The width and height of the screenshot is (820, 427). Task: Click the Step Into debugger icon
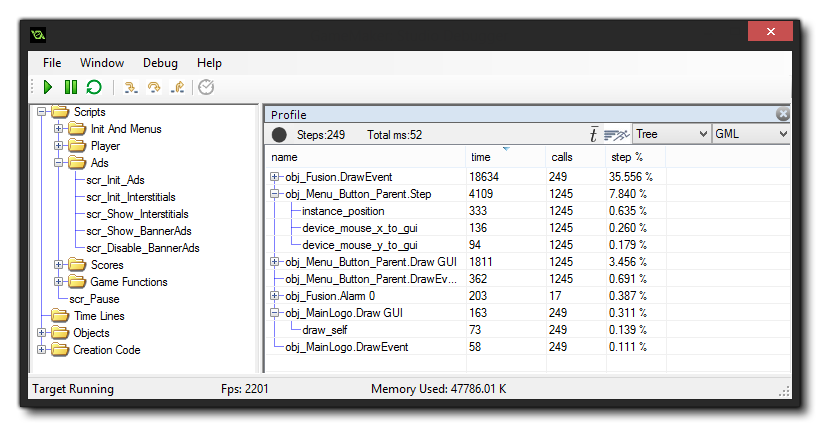click(130, 88)
